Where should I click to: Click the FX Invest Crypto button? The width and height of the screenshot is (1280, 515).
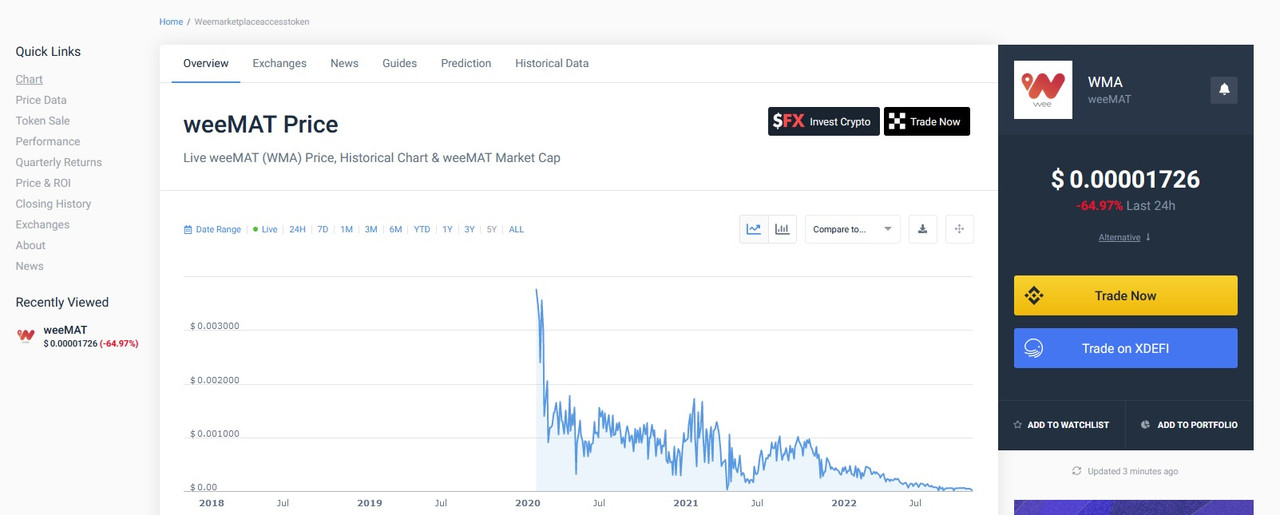click(824, 121)
